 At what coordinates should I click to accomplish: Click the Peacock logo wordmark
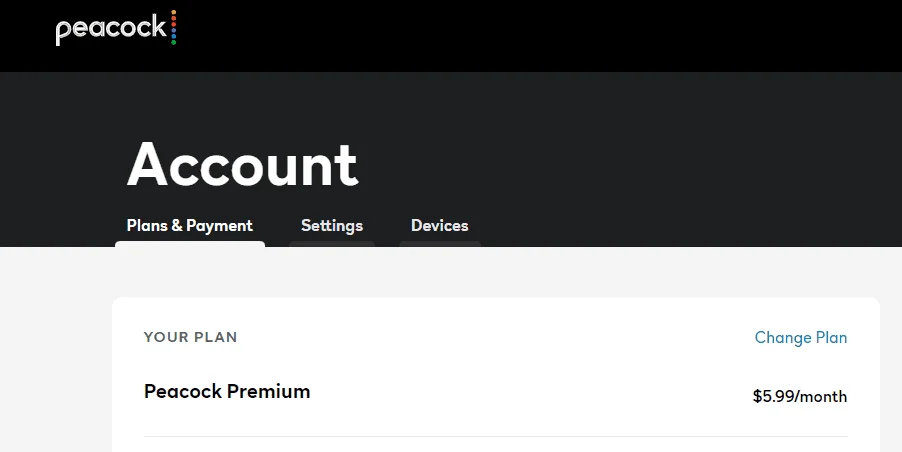[x=111, y=29]
